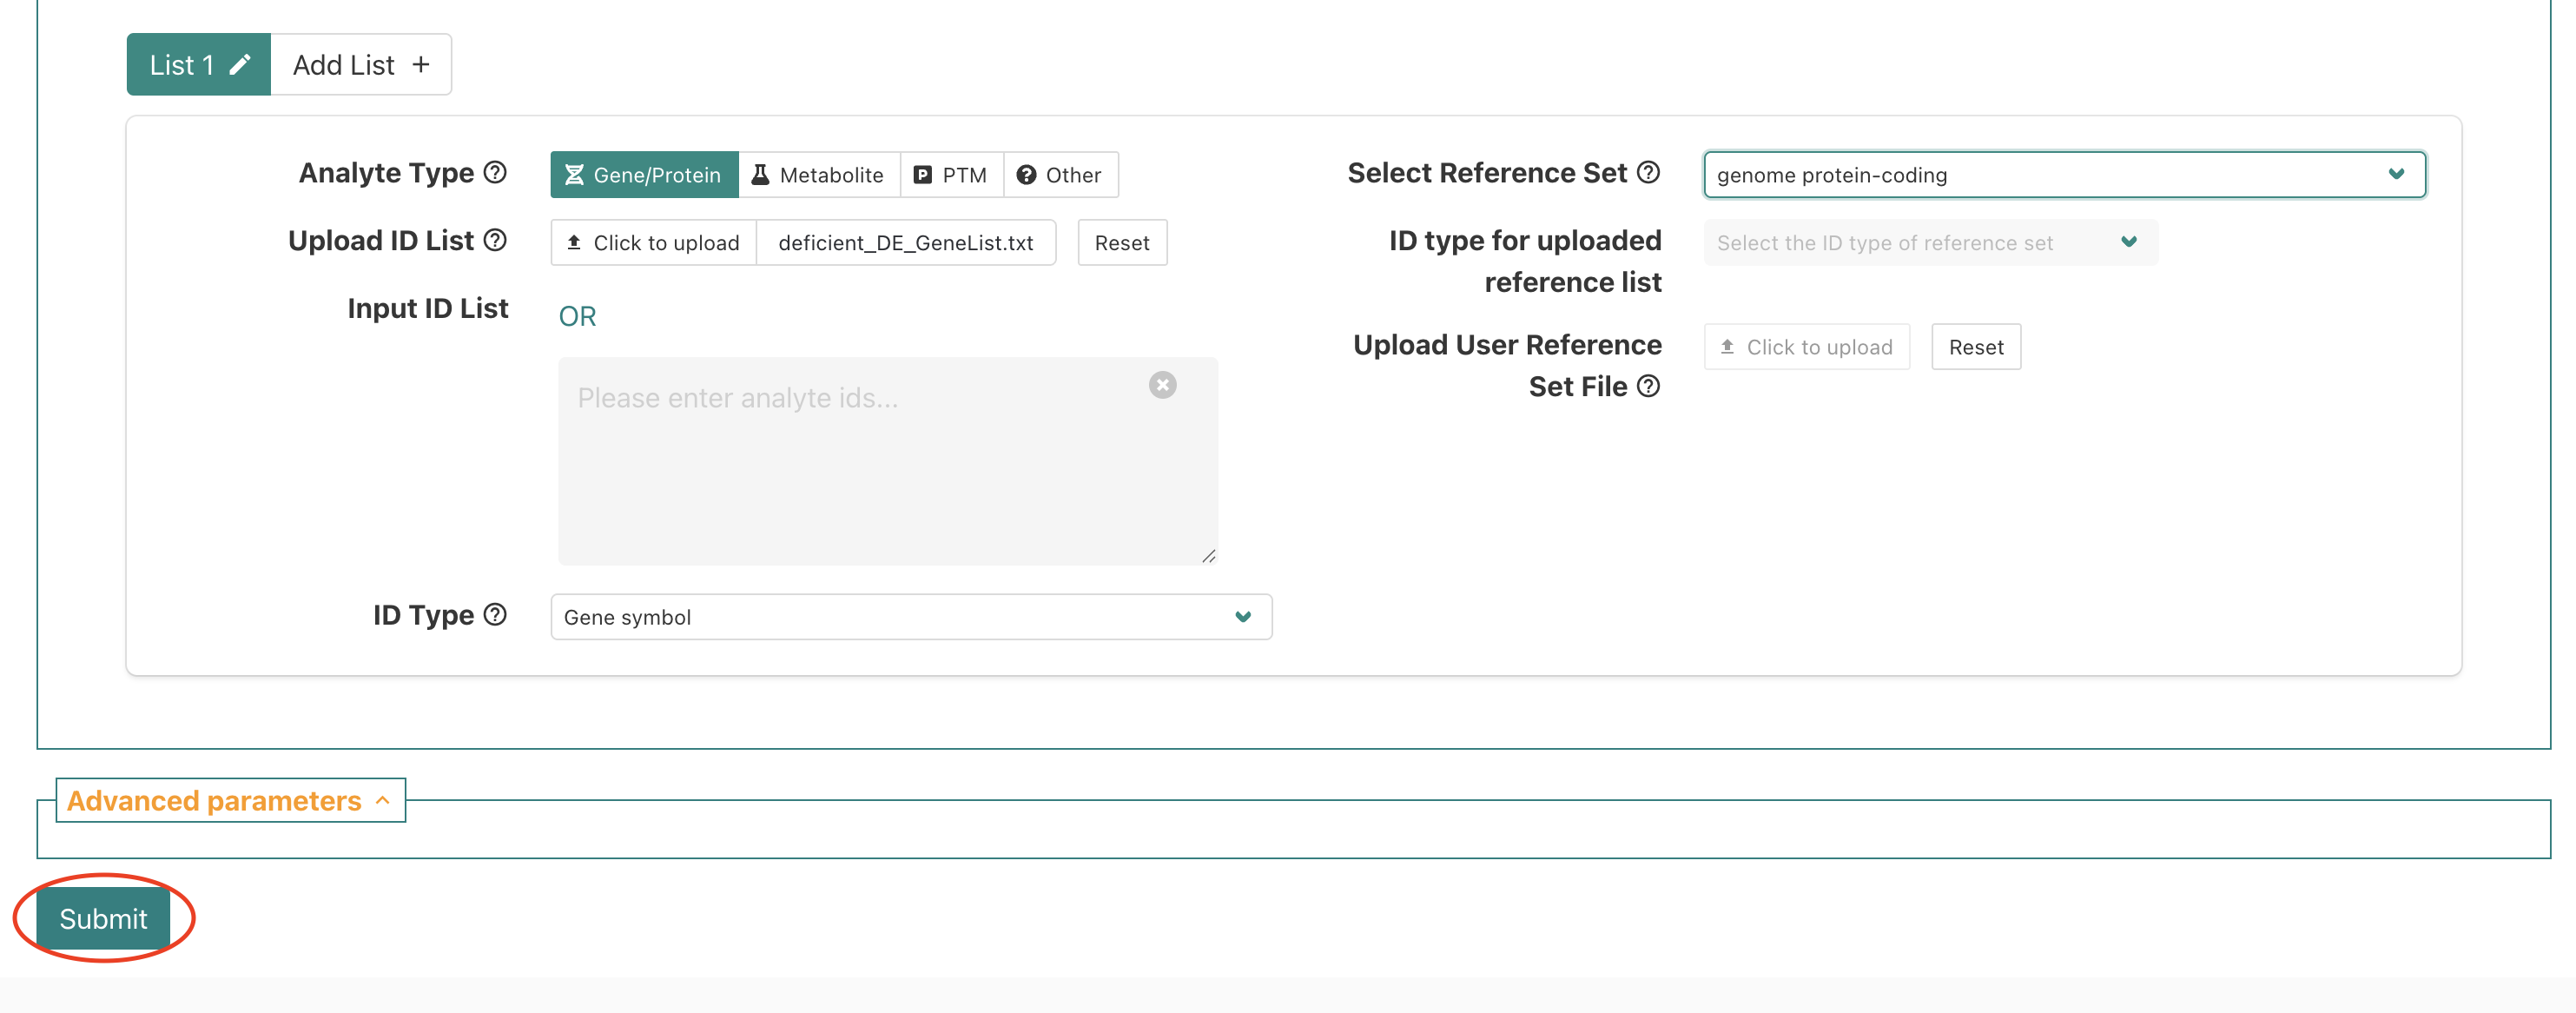Screen dimensions: 2576x1013
Task: Select the Gene/Protein analyte type
Action: pyautogui.click(x=644, y=175)
